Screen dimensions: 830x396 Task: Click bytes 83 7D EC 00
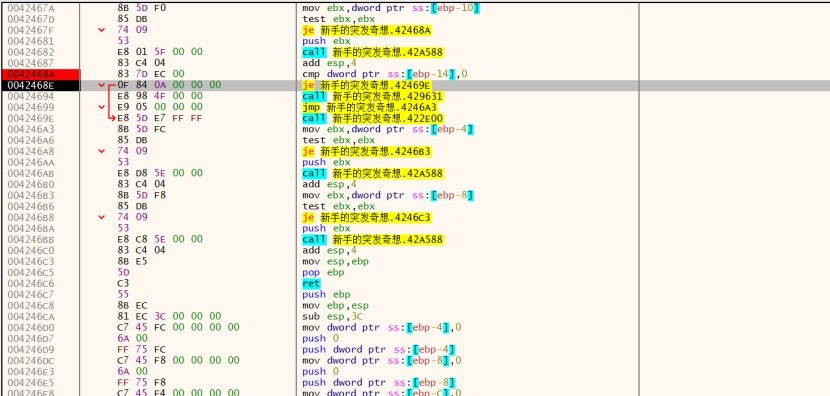point(151,74)
